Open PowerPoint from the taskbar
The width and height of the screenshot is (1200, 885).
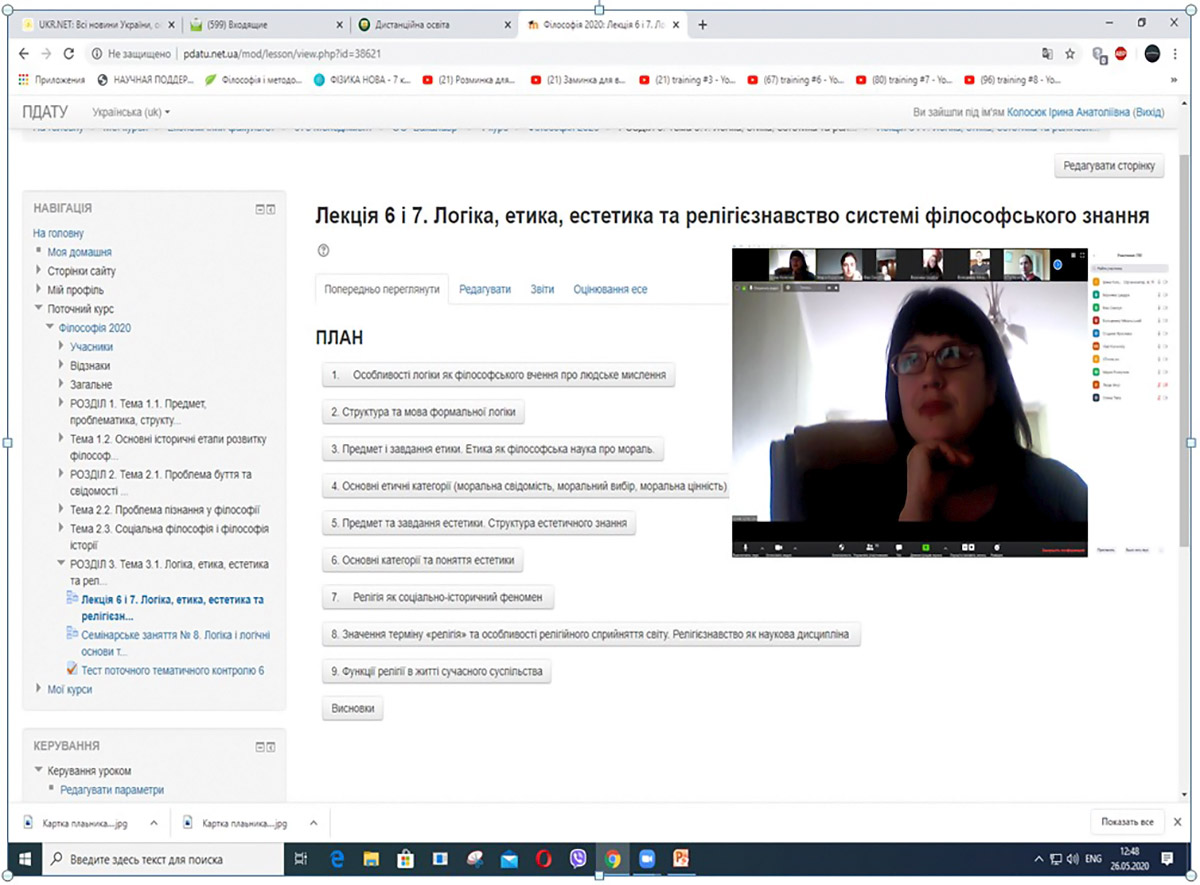tap(681, 858)
